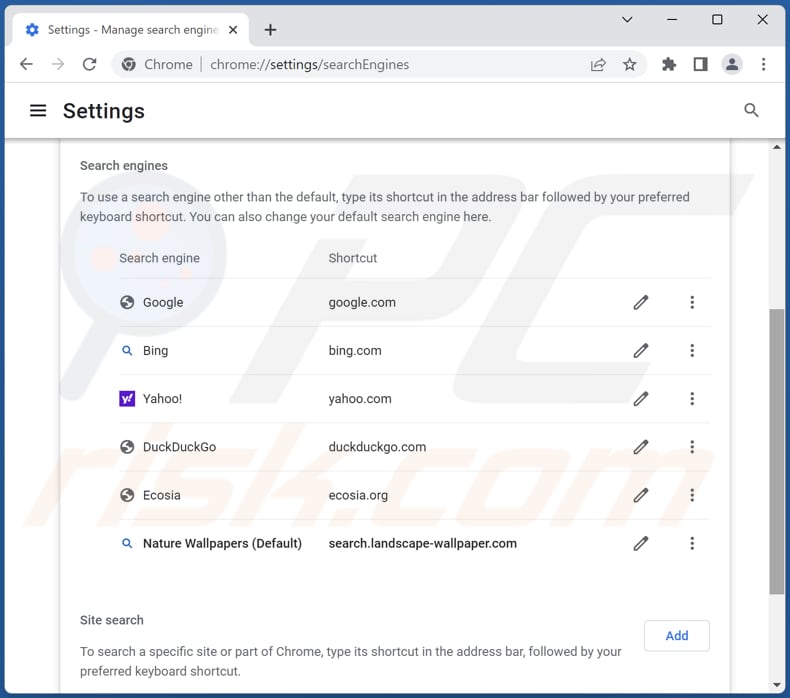790x698 pixels.
Task: Reload the current page
Action: (90, 64)
